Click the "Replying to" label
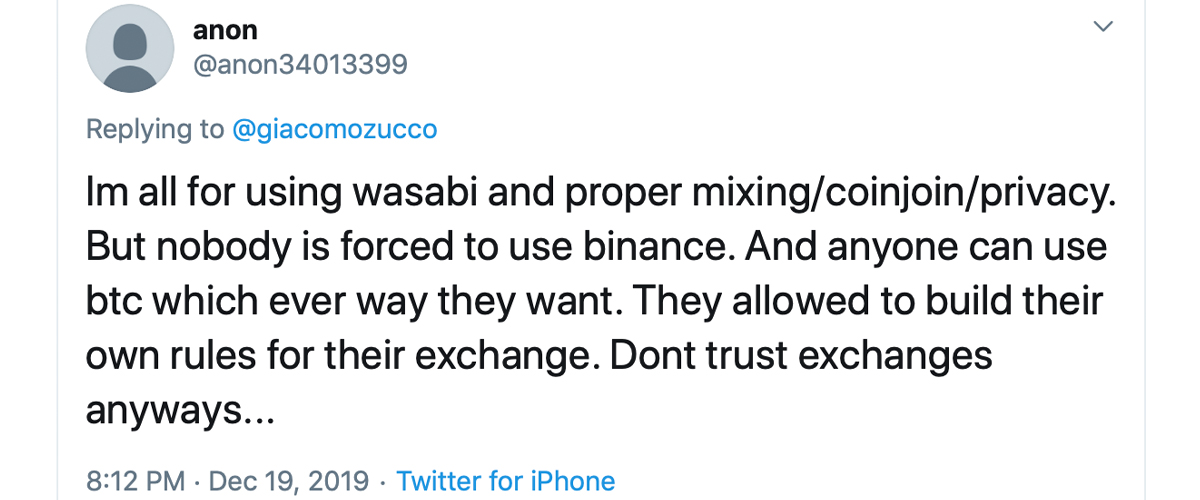The height and width of the screenshot is (500, 1200). 154,129
